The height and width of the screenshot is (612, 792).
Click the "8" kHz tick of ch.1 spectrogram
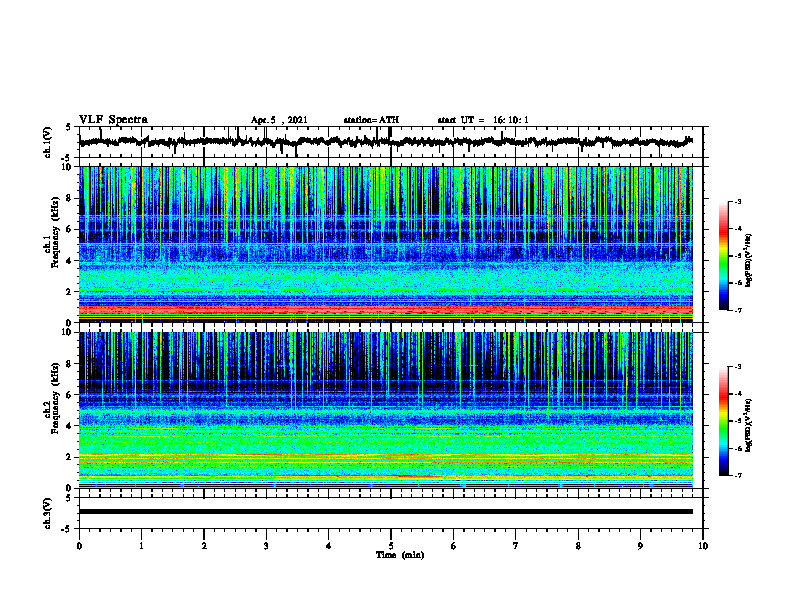(x=69, y=198)
